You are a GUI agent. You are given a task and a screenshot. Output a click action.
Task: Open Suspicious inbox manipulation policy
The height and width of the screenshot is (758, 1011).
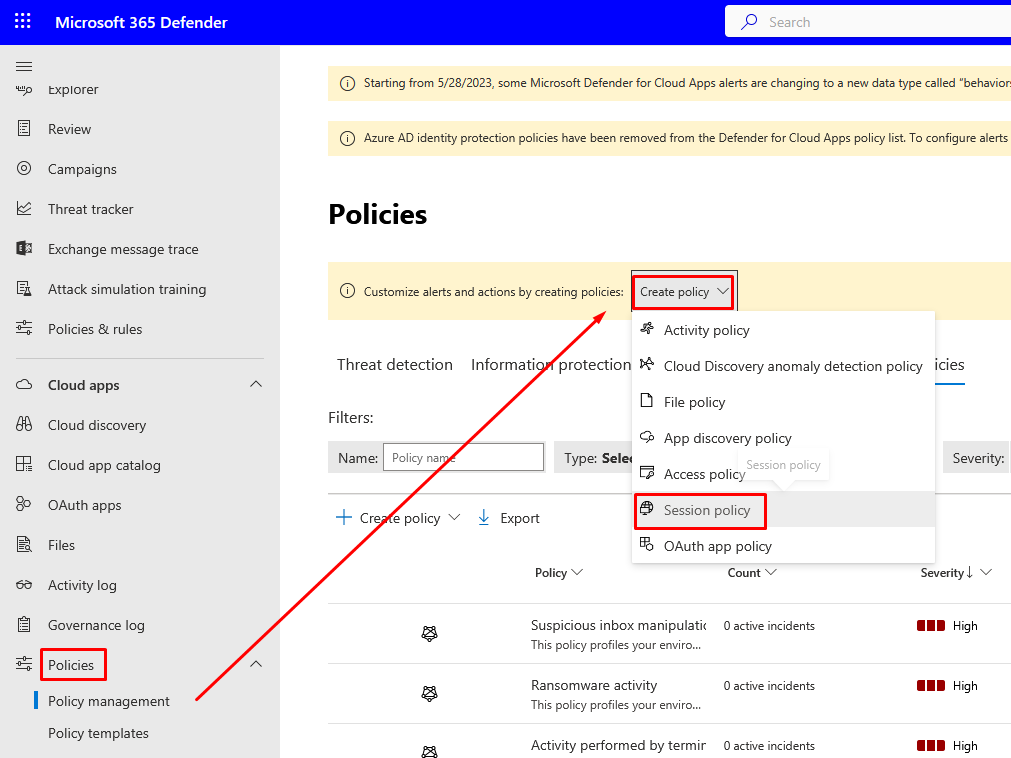(x=618, y=625)
